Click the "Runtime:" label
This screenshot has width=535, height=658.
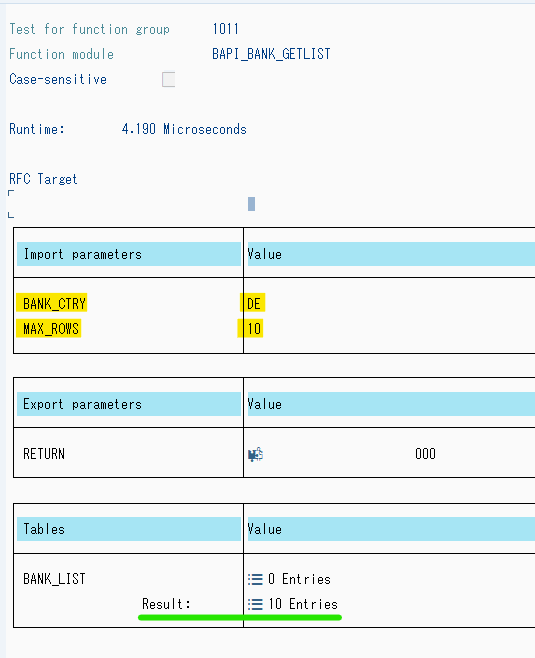[x=37, y=129]
